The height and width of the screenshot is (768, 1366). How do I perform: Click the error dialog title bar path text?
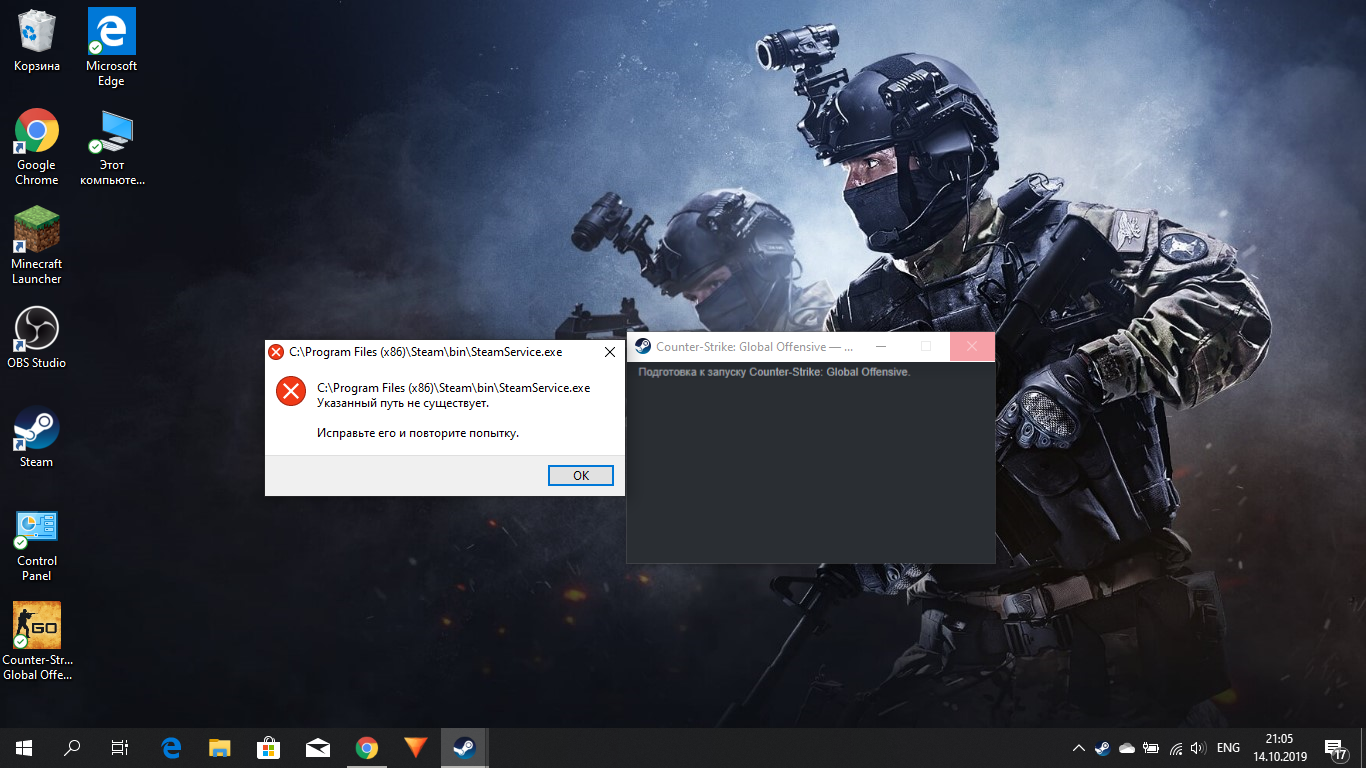pyautogui.click(x=426, y=352)
